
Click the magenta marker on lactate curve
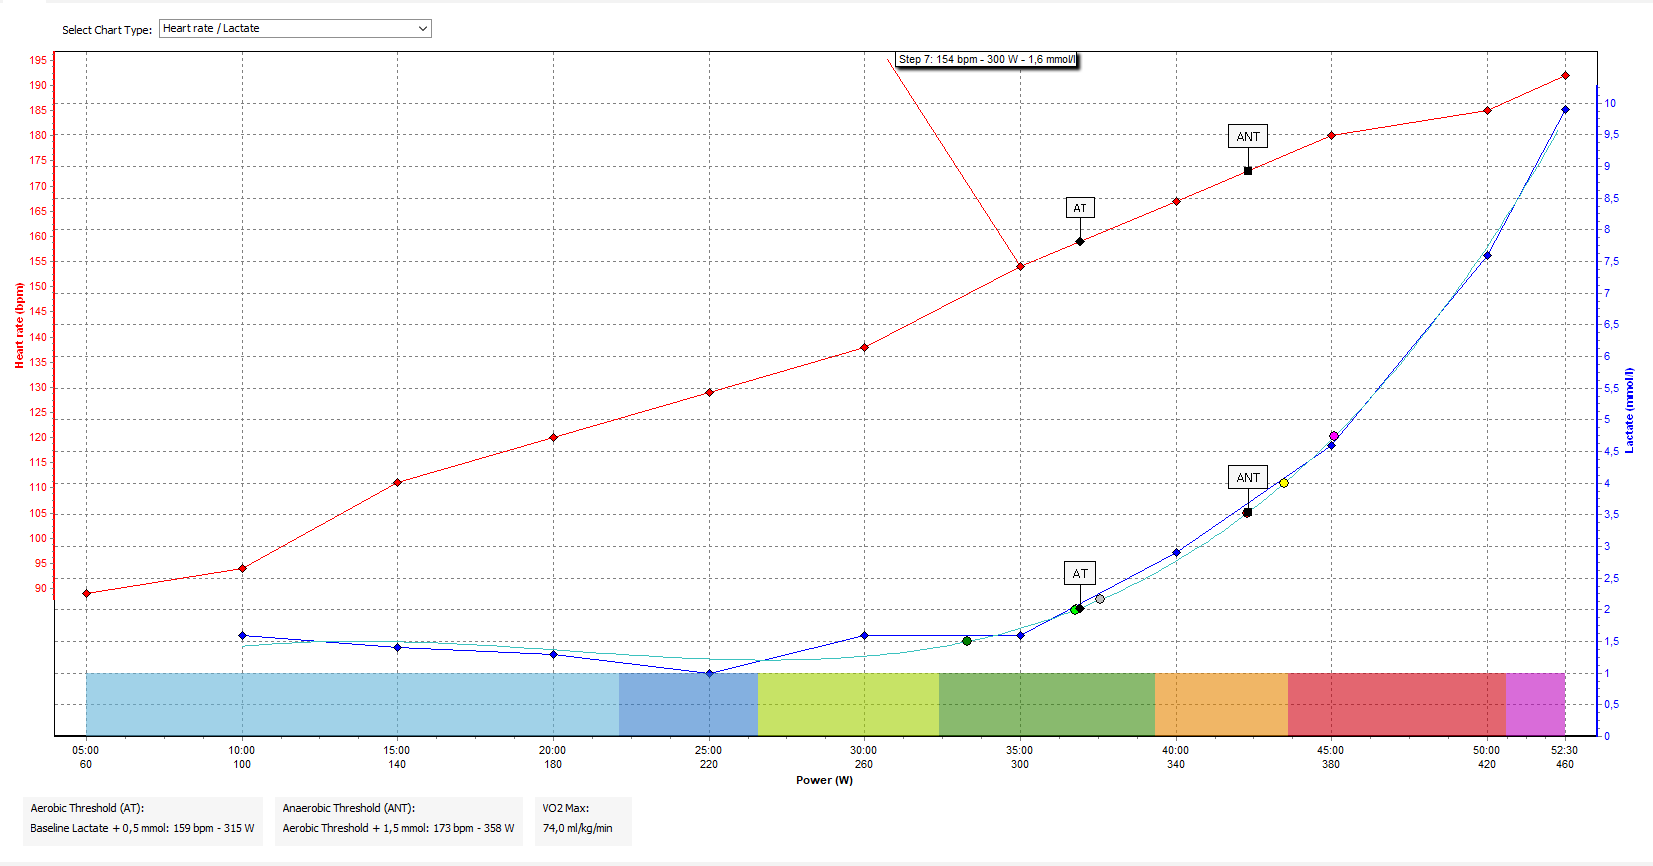point(1334,436)
